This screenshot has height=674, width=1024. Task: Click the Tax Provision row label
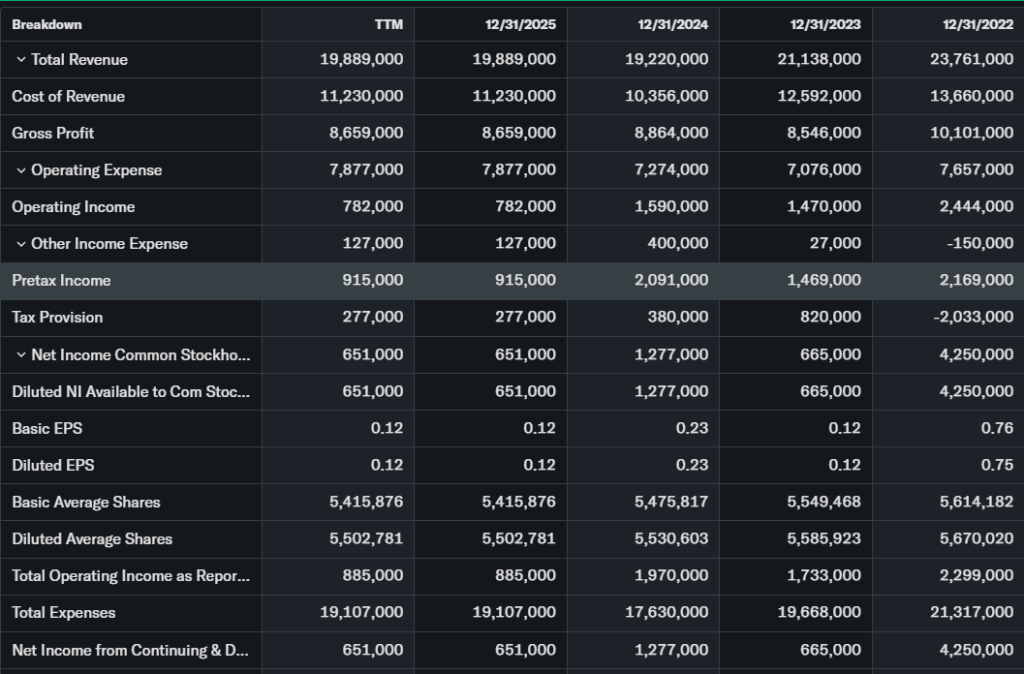click(x=57, y=318)
